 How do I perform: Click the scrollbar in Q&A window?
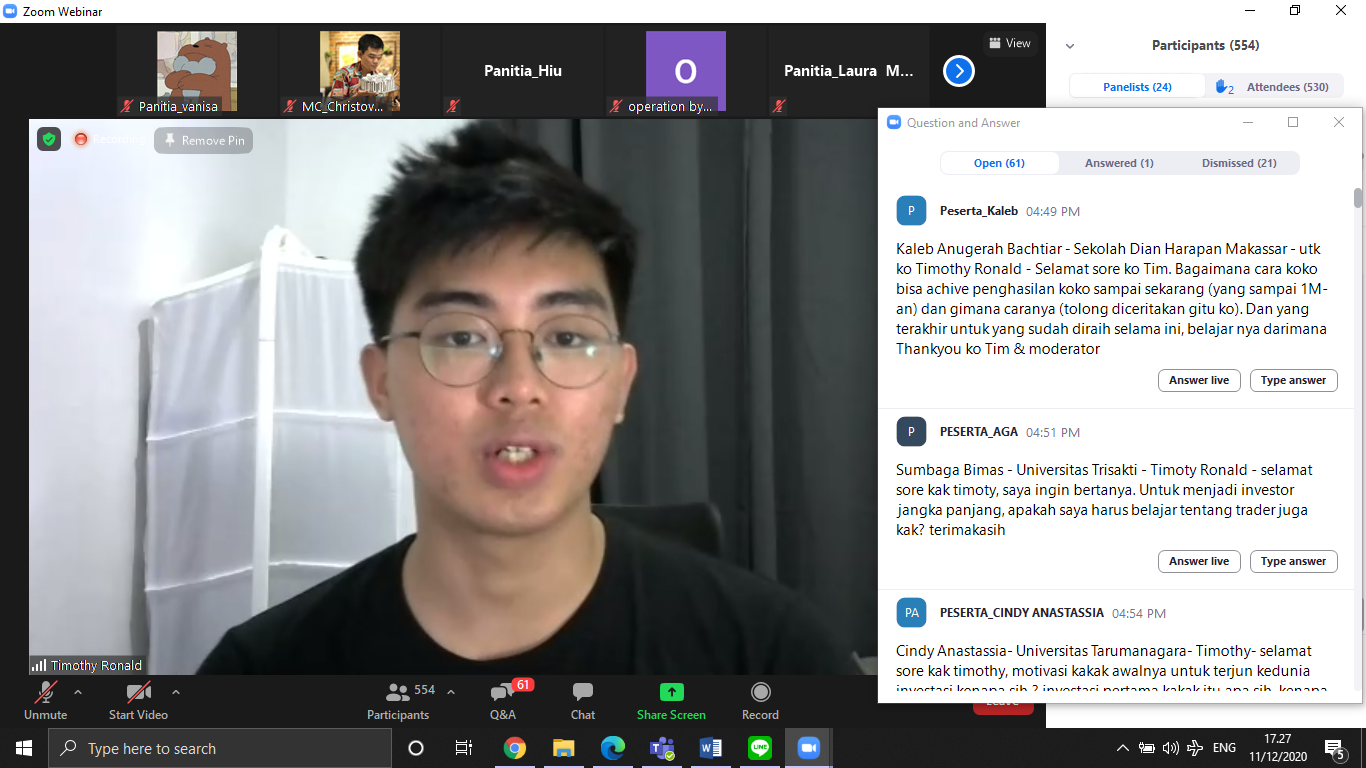point(1358,197)
